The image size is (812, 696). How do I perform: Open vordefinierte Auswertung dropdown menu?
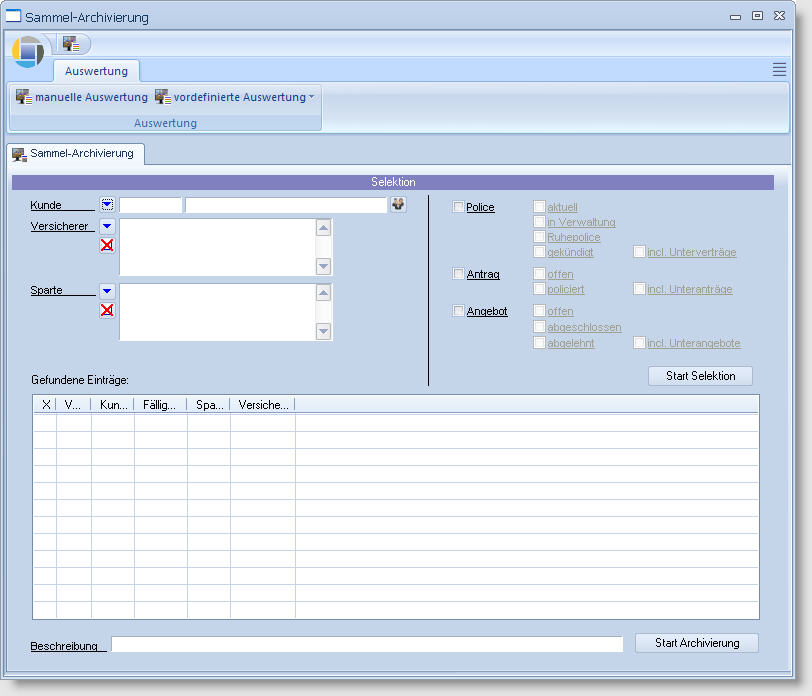coord(311,97)
